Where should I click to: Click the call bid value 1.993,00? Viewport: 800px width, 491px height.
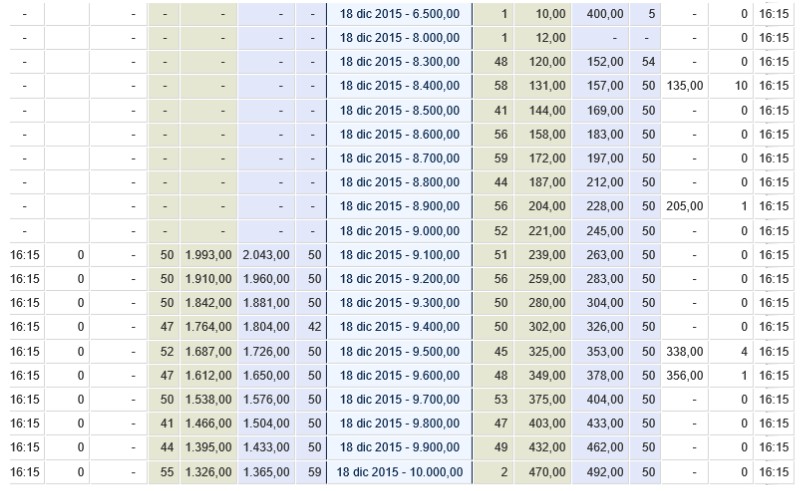click(208, 255)
